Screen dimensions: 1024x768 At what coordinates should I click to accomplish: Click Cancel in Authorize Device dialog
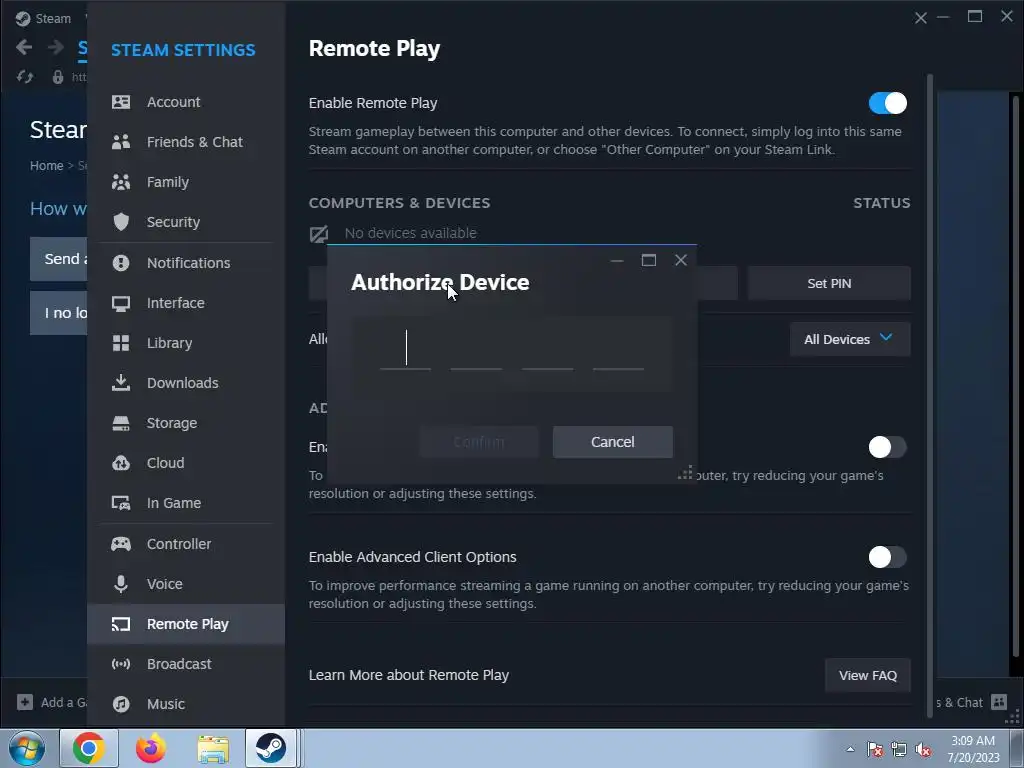(x=613, y=442)
